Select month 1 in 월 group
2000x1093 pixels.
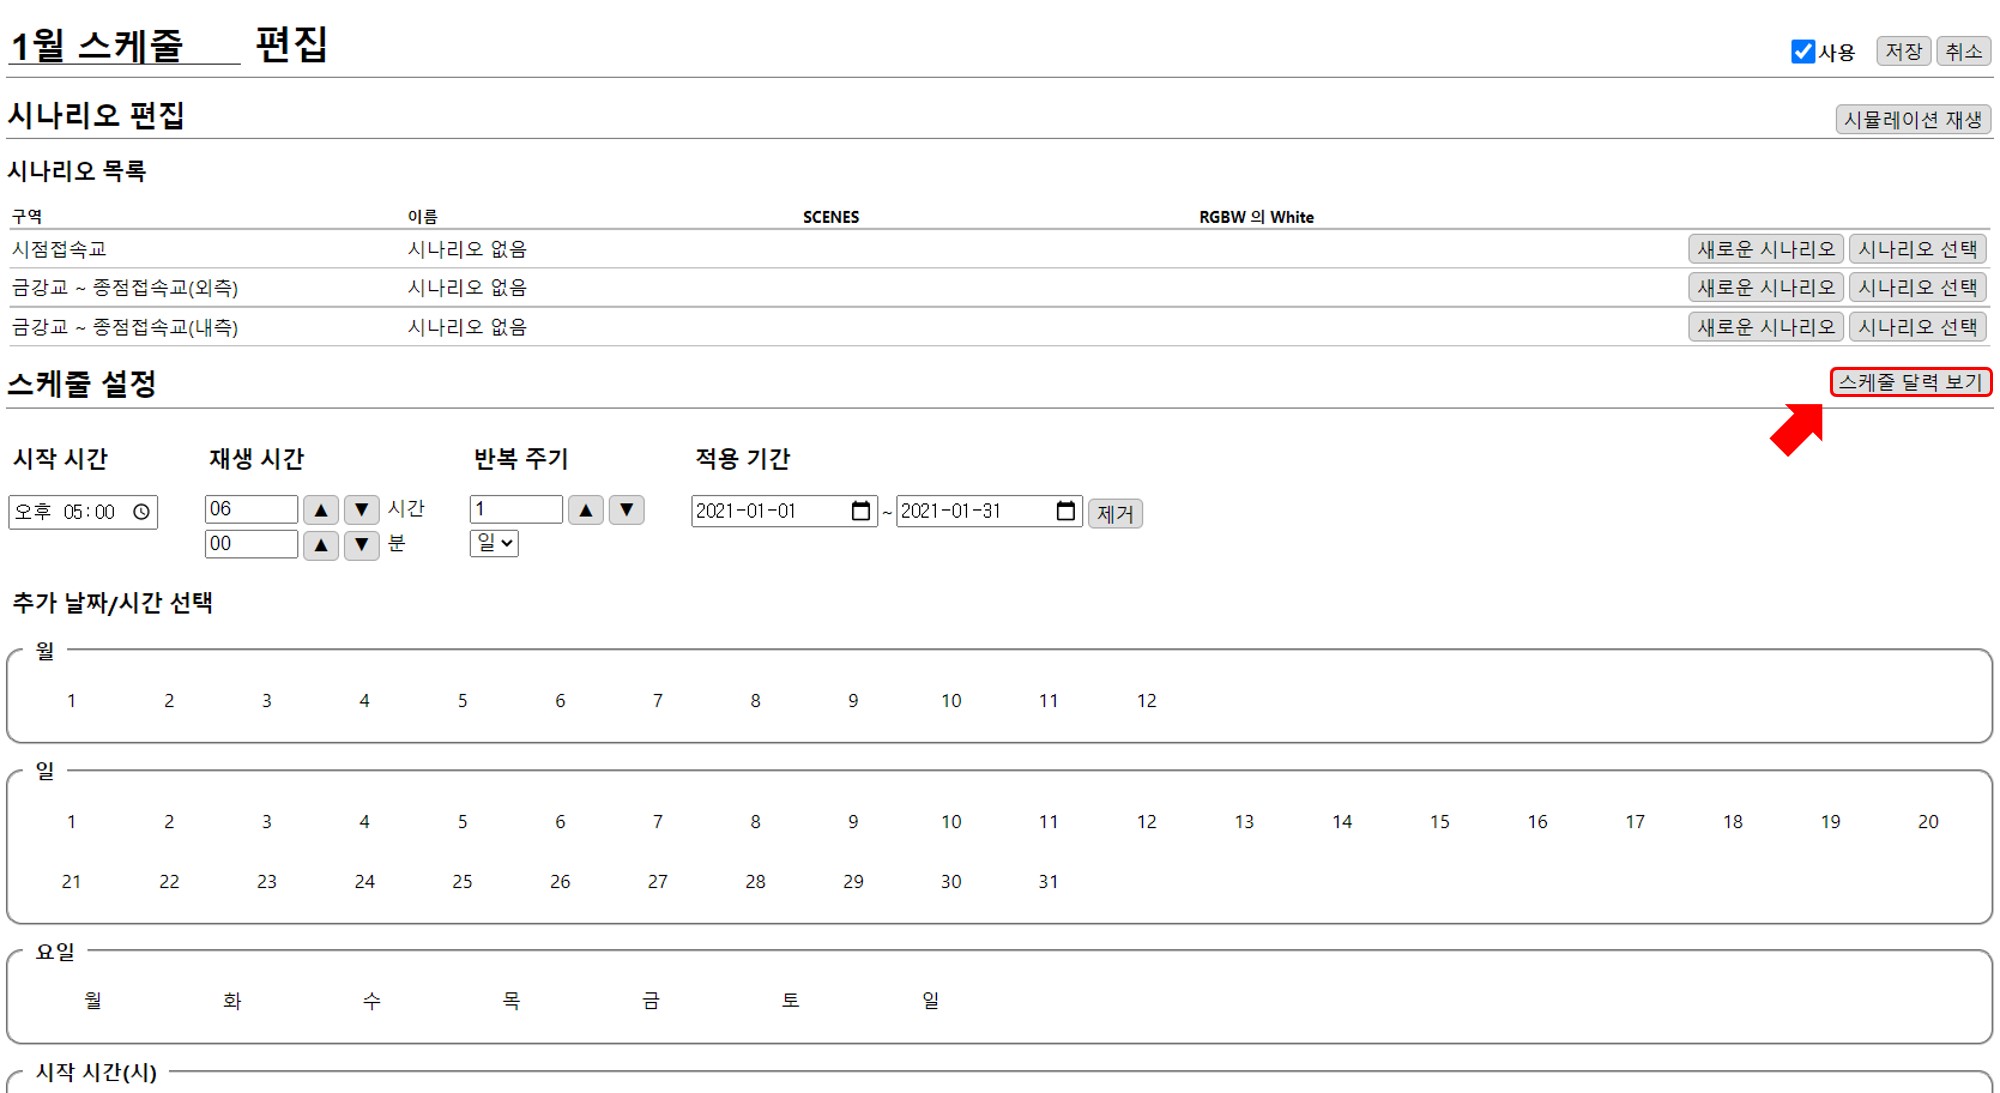point(71,701)
